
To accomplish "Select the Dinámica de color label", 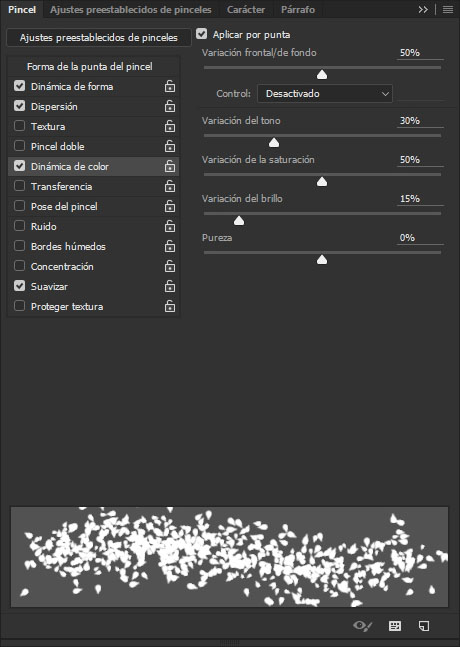I will (x=70, y=166).
